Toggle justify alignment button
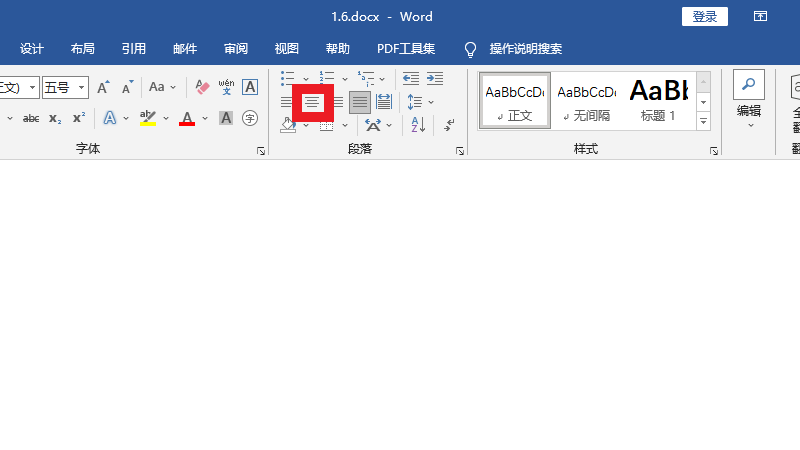The height and width of the screenshot is (450, 800). (360, 102)
